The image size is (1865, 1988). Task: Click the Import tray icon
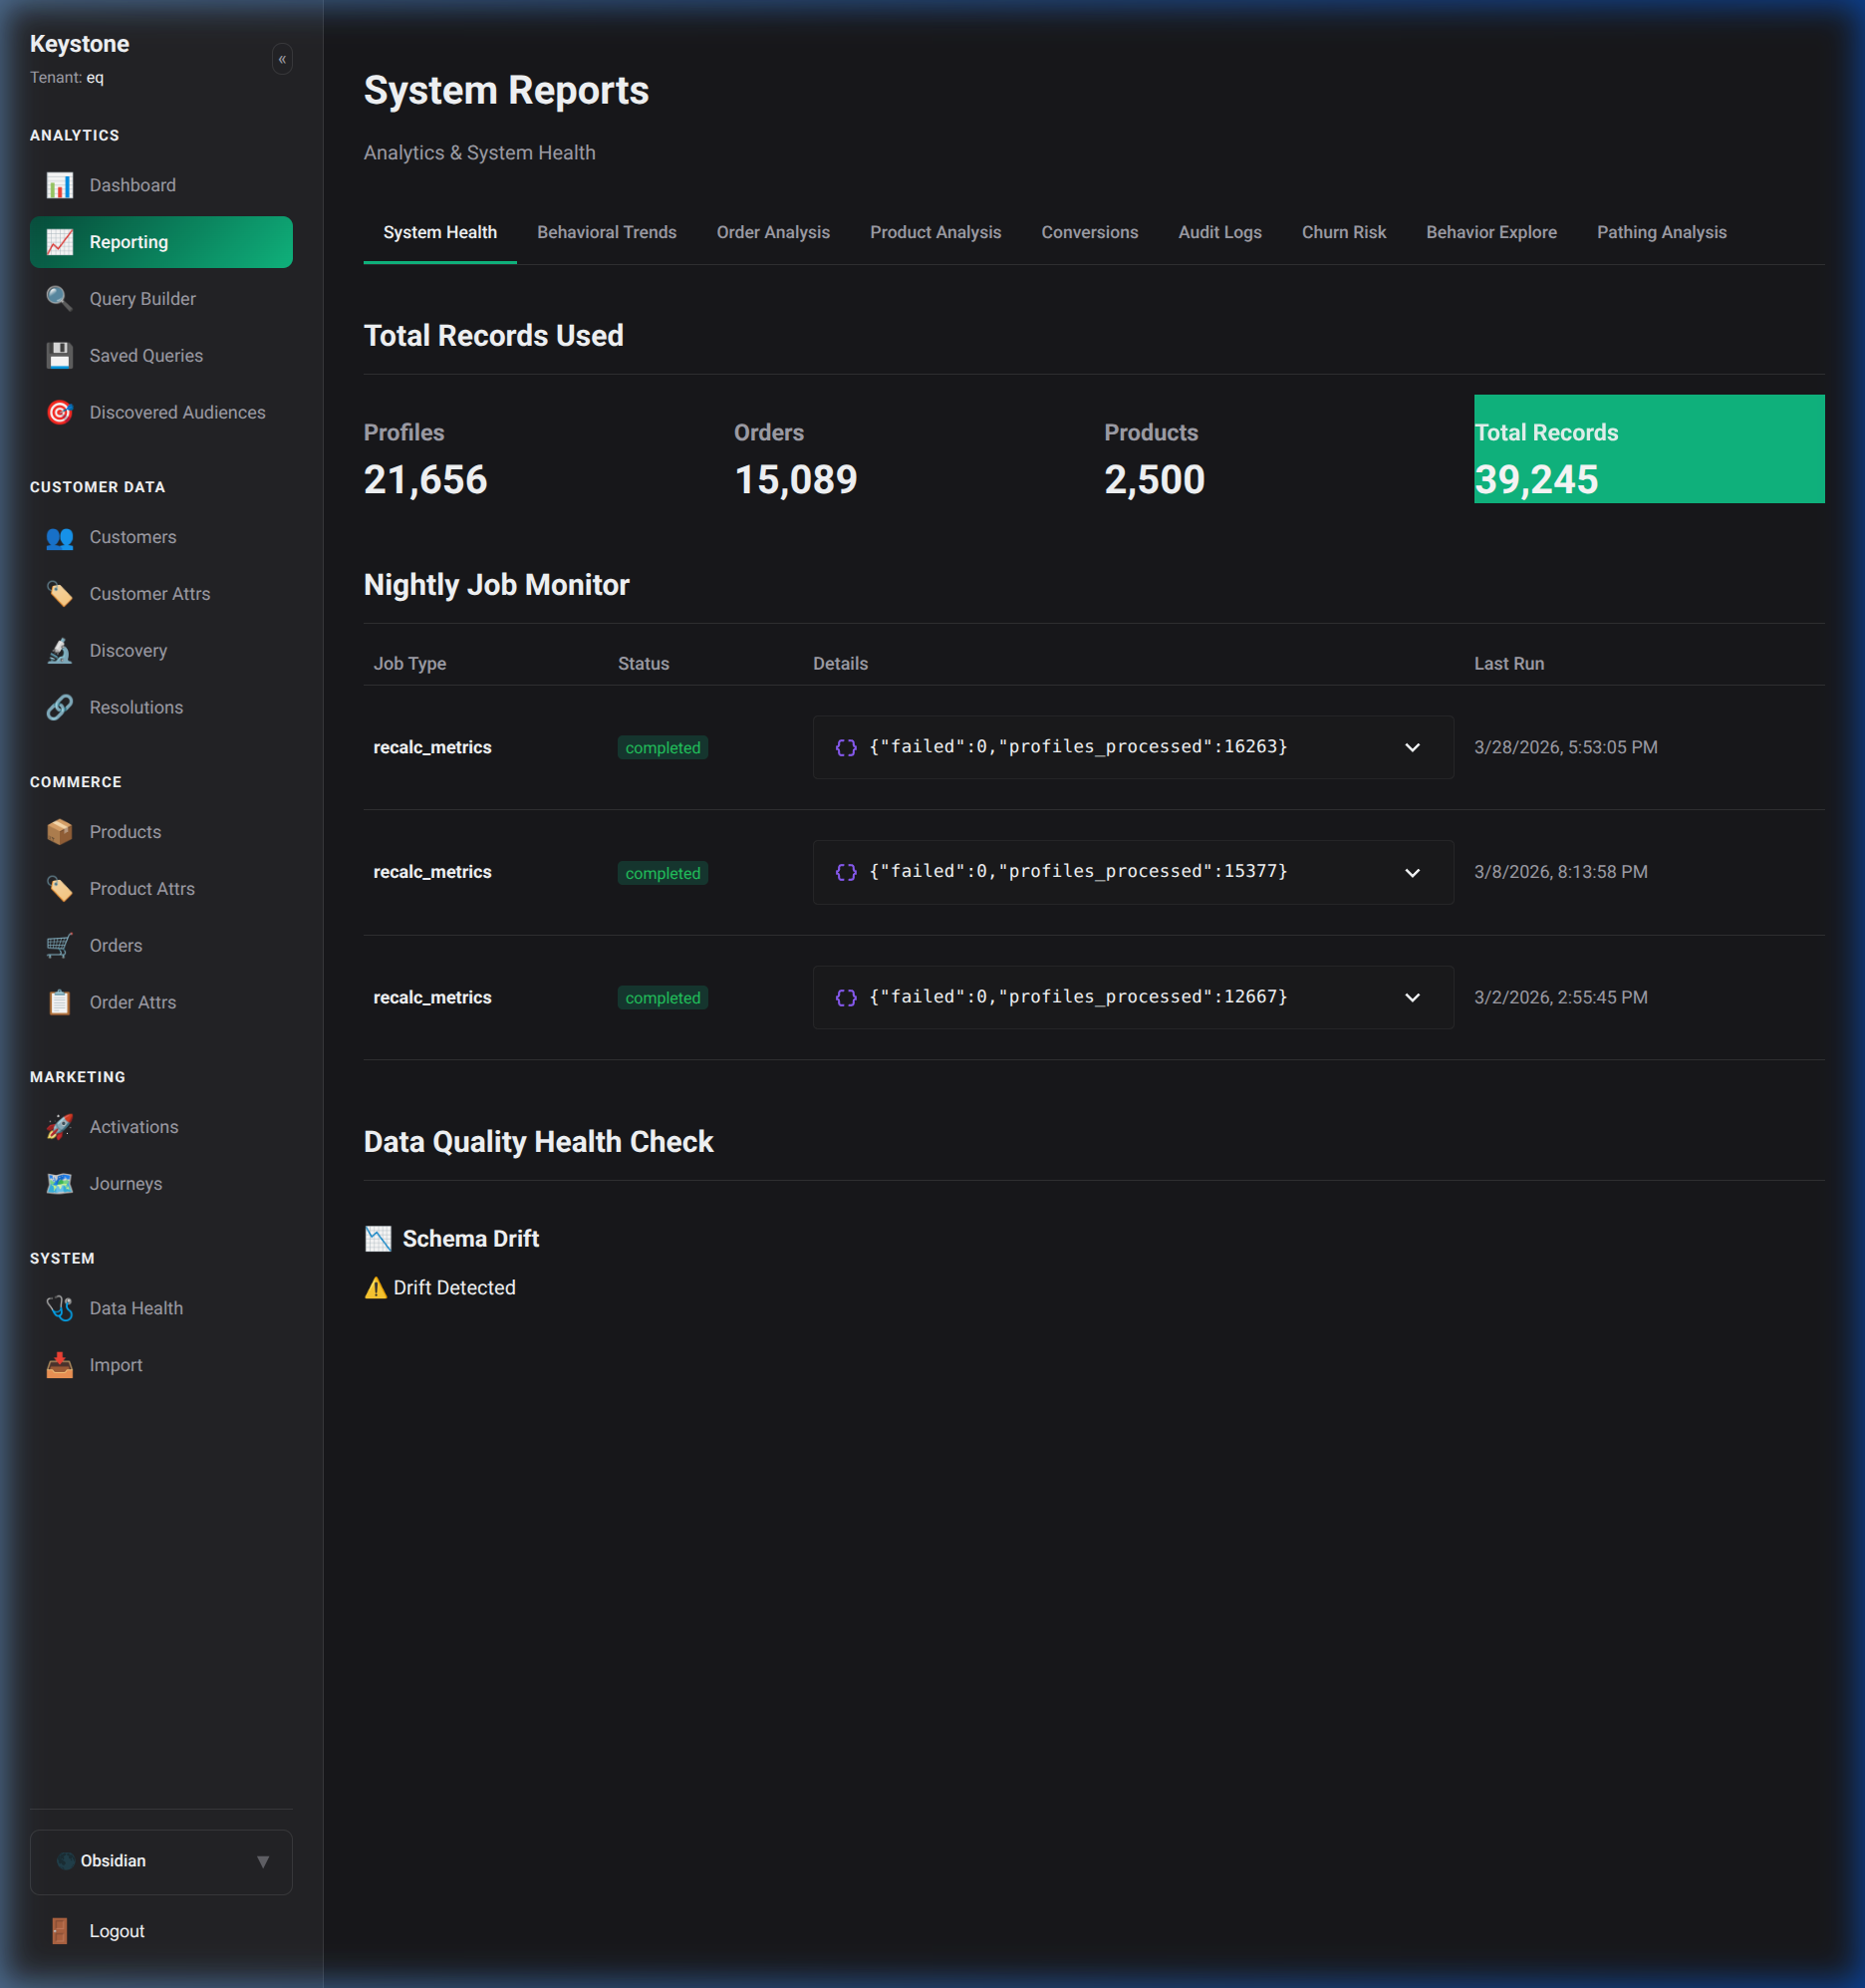click(59, 1364)
